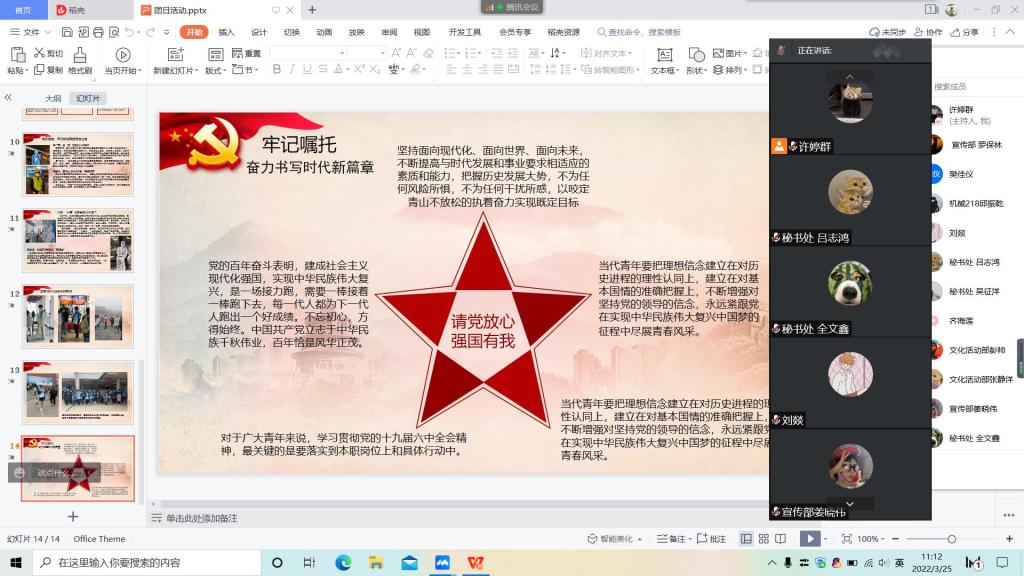Click the Cut (剪切) scissors icon
The width and height of the screenshot is (1024, 576).
point(40,53)
